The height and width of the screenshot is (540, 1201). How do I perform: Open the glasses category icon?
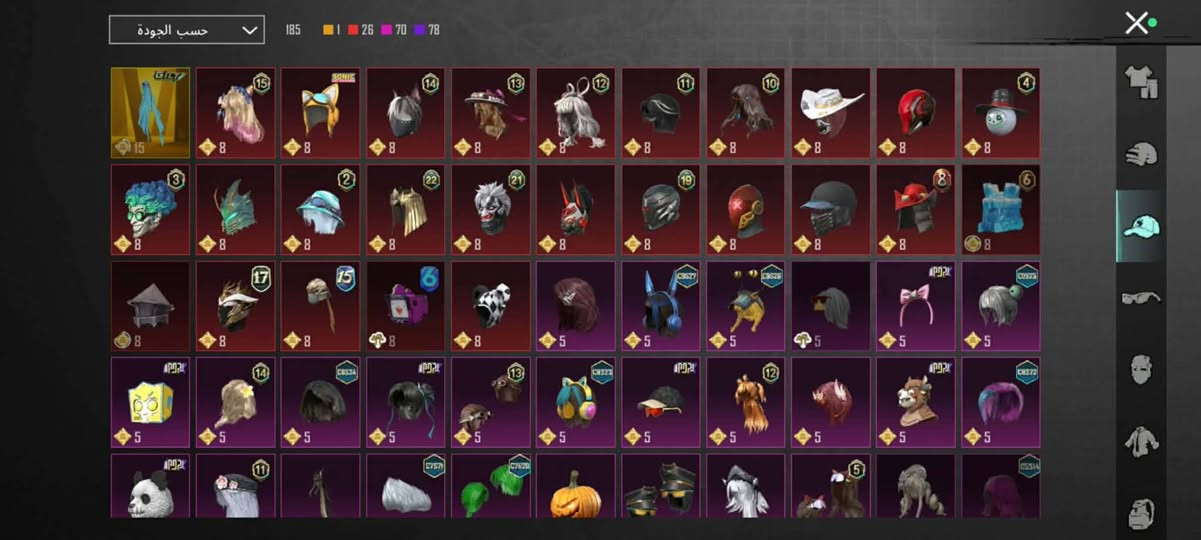point(1140,297)
